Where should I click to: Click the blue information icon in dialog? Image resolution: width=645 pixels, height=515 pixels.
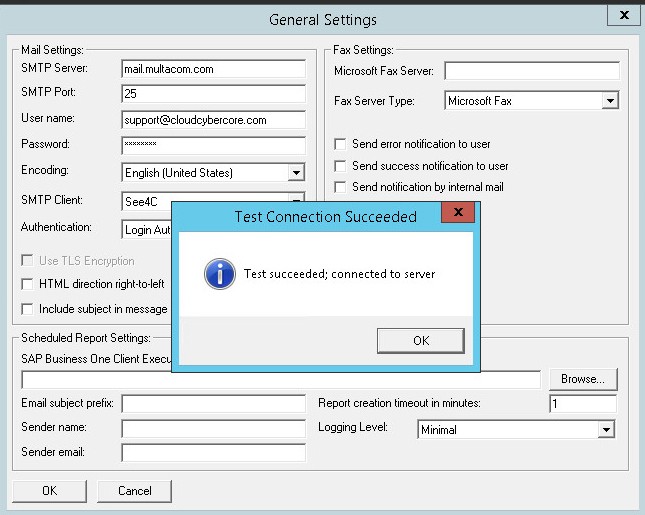tap(219, 273)
